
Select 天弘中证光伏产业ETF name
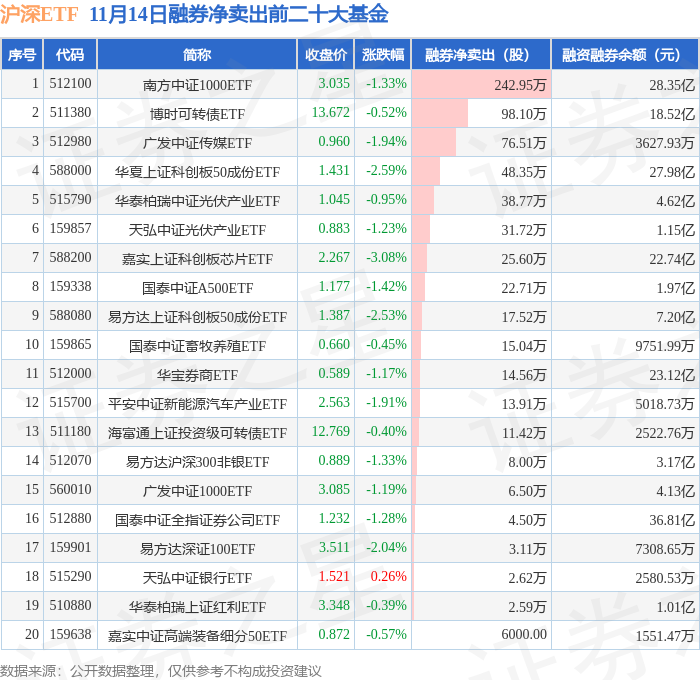pyautogui.click(x=197, y=230)
